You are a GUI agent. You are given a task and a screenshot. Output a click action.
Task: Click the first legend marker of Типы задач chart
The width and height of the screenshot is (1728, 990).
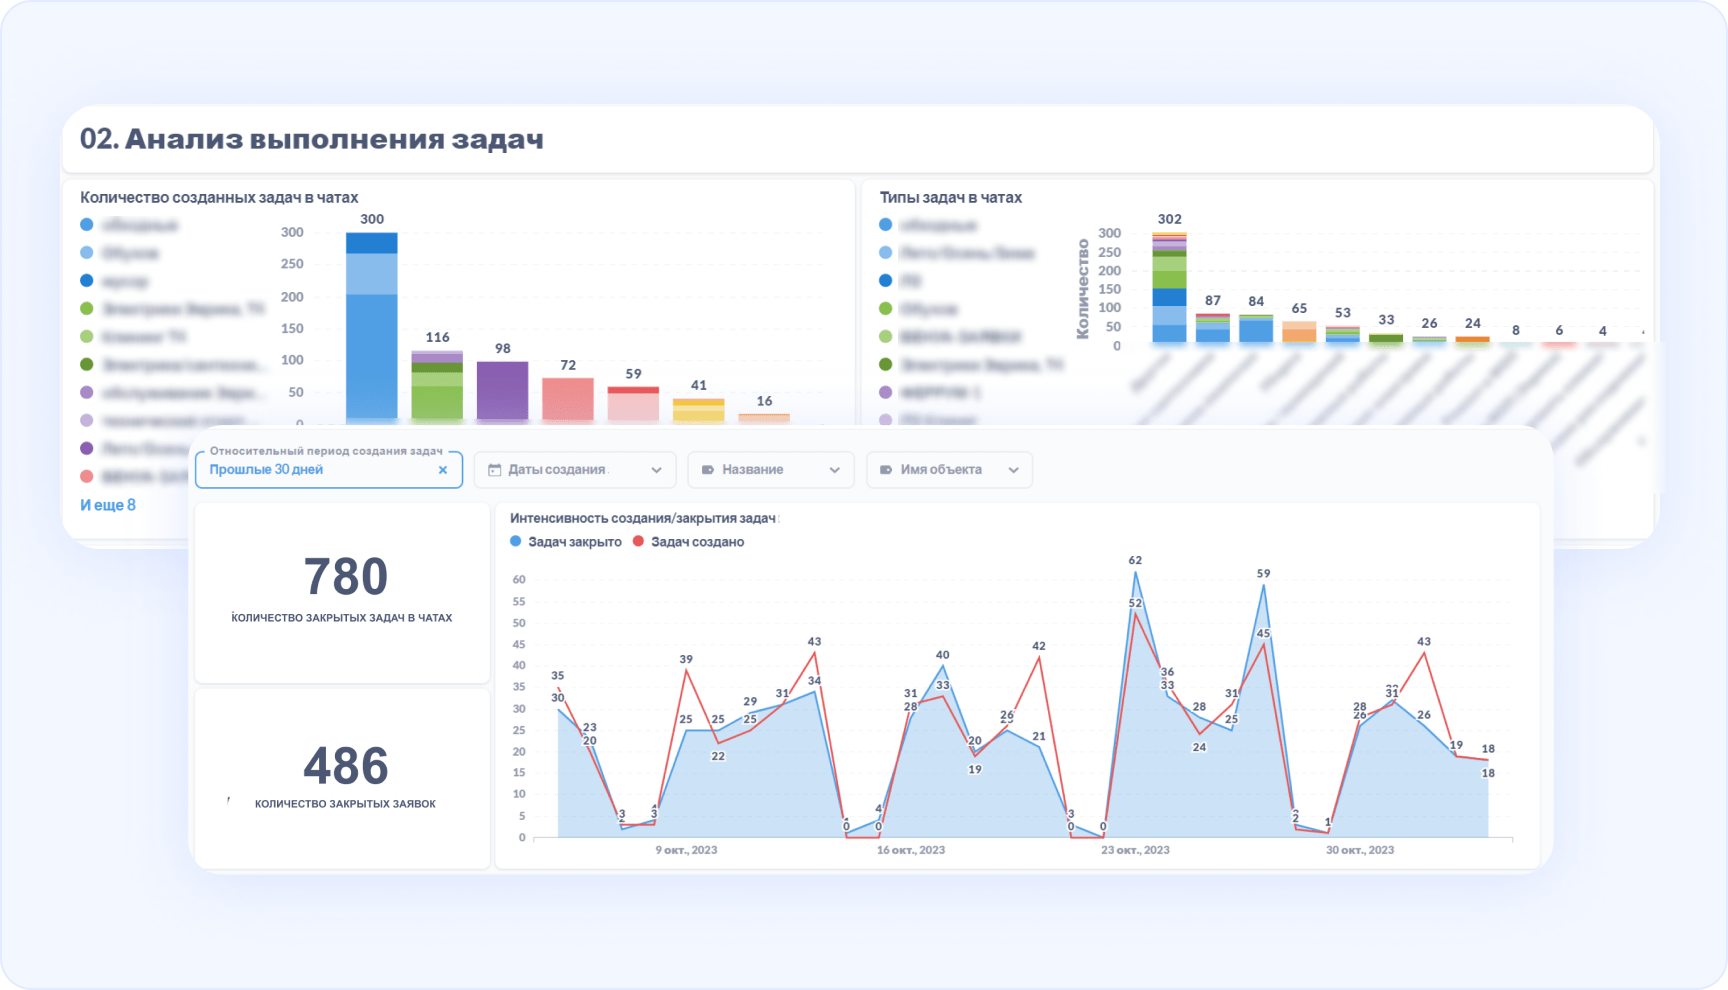pyautogui.click(x=885, y=224)
